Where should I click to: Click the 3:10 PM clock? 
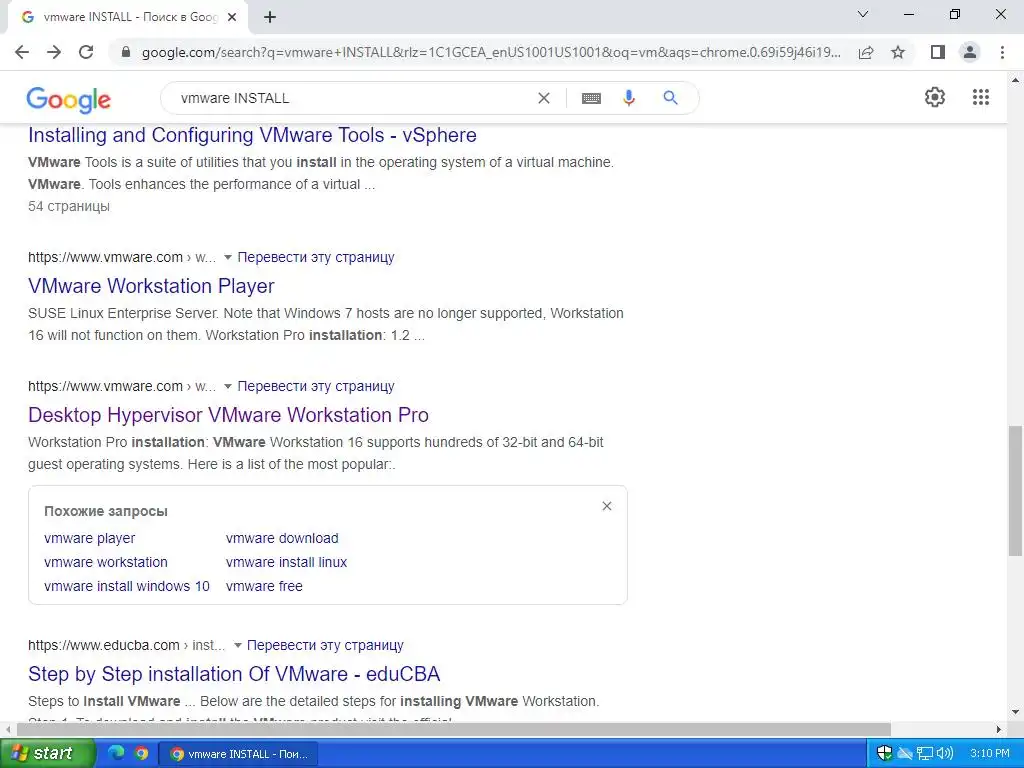pyautogui.click(x=989, y=754)
